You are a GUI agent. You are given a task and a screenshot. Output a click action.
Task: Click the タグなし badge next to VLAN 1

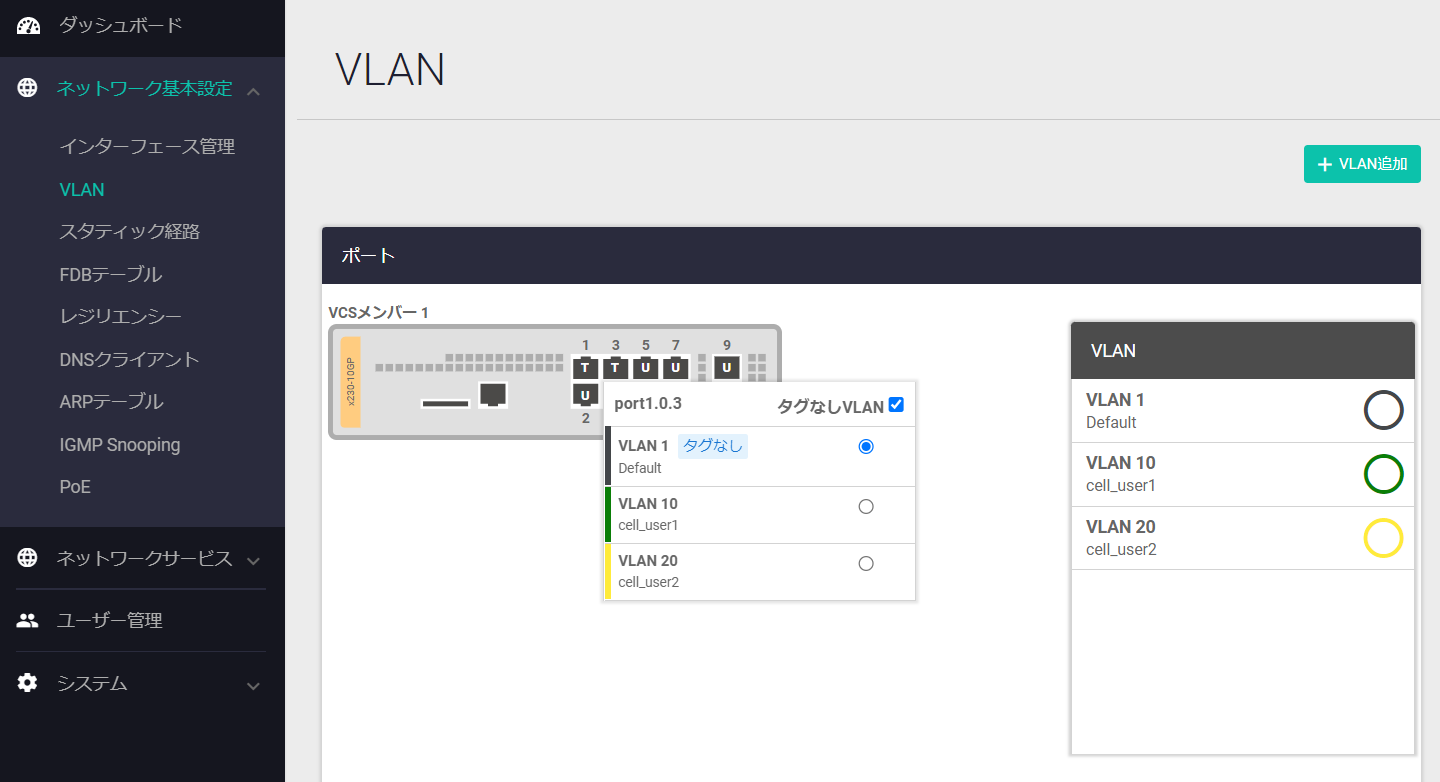coord(713,446)
